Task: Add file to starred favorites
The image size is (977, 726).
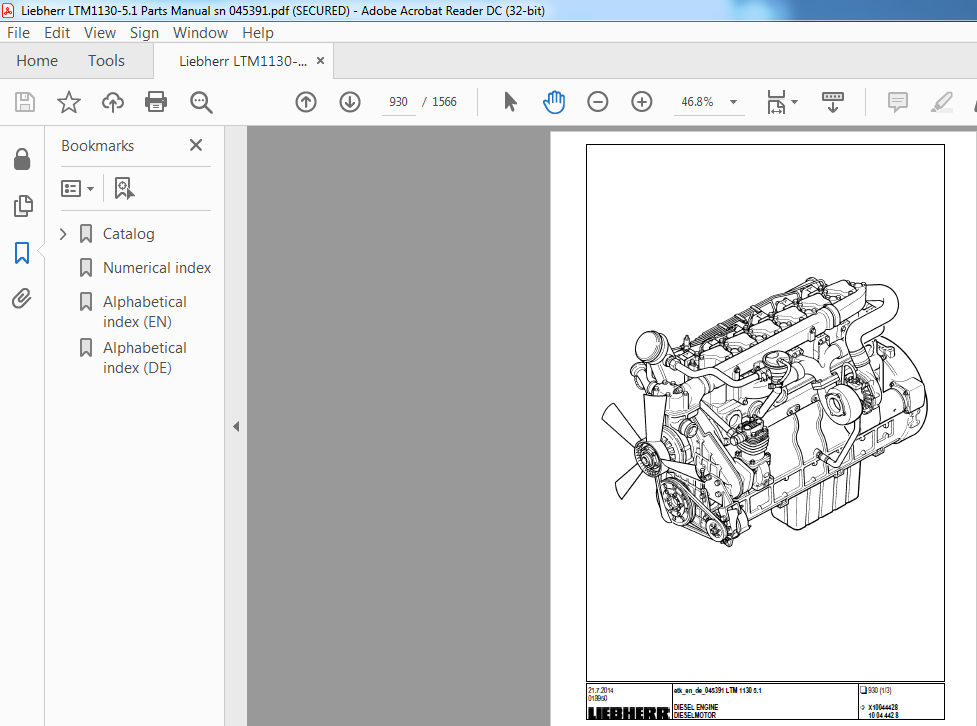Action: pyautogui.click(x=69, y=102)
